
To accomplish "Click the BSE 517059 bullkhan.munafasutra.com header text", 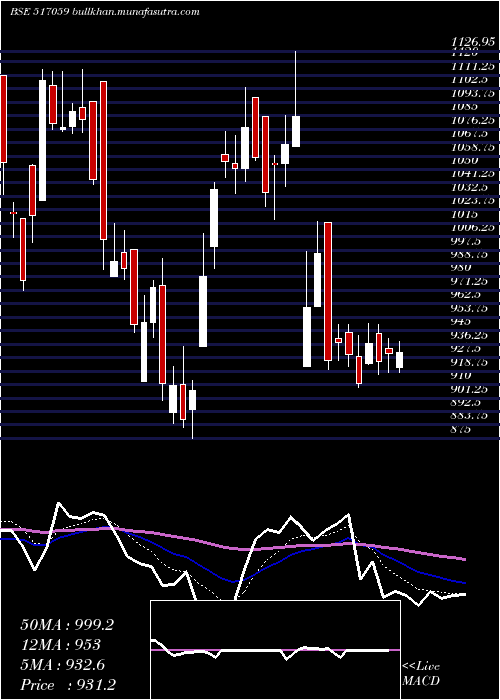I will pyautogui.click(x=104, y=12).
